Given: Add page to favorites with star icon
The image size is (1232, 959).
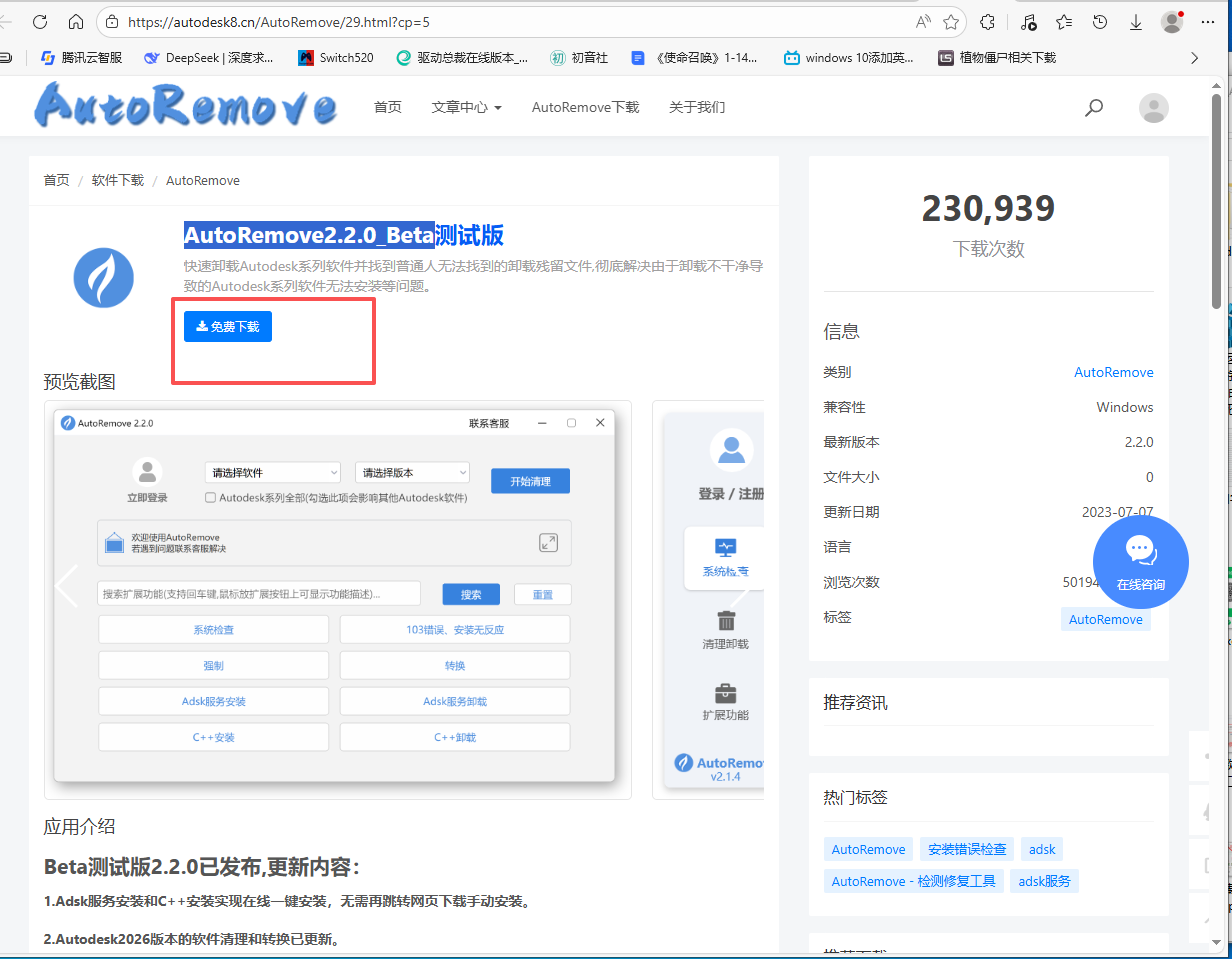Looking at the screenshot, I should [x=951, y=21].
